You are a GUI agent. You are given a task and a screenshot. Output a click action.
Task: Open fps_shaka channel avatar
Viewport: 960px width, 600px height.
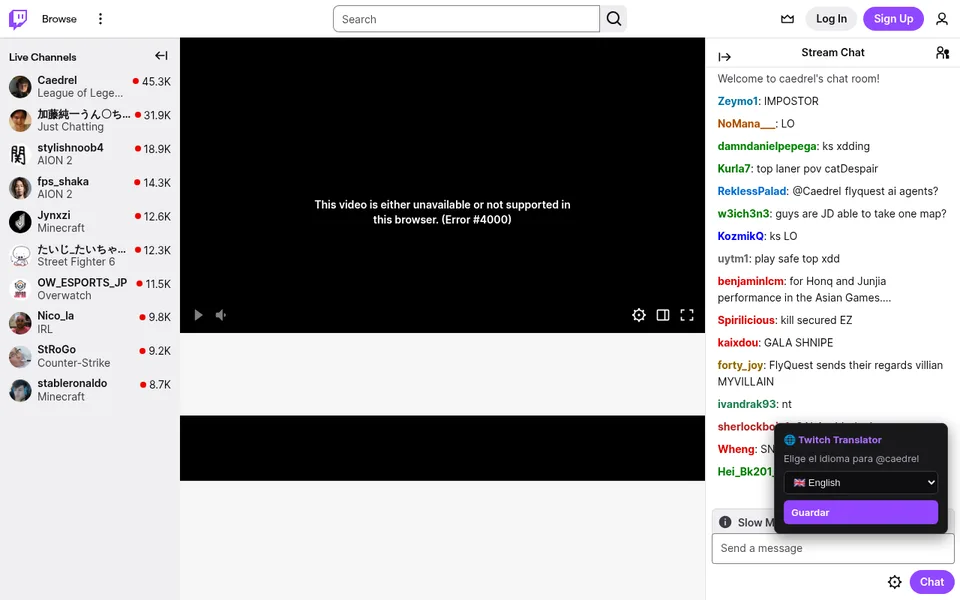(20, 188)
